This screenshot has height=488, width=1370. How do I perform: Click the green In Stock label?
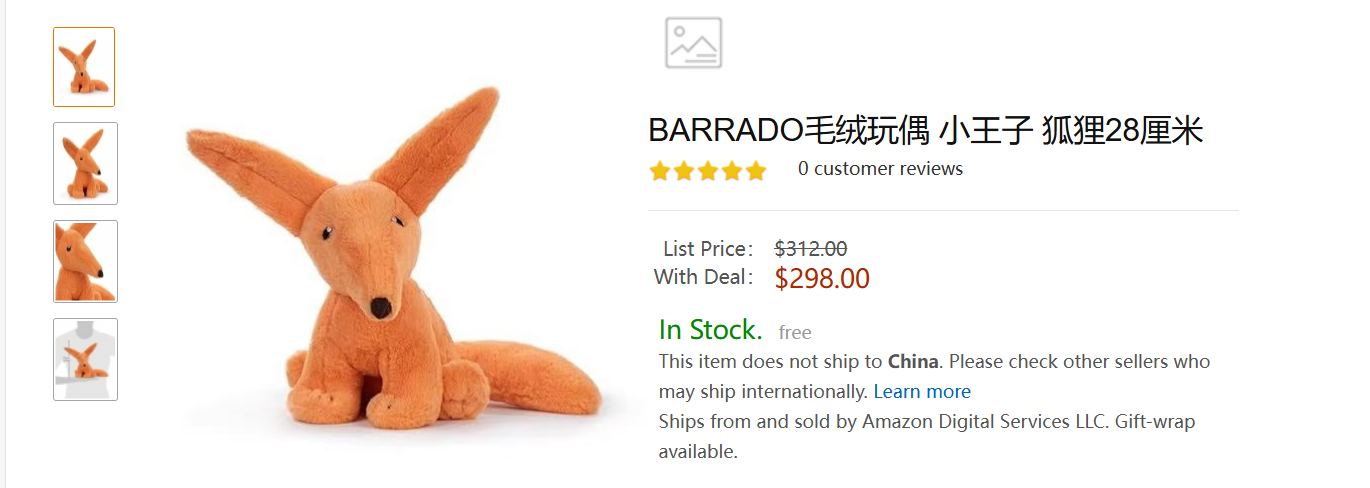(710, 330)
